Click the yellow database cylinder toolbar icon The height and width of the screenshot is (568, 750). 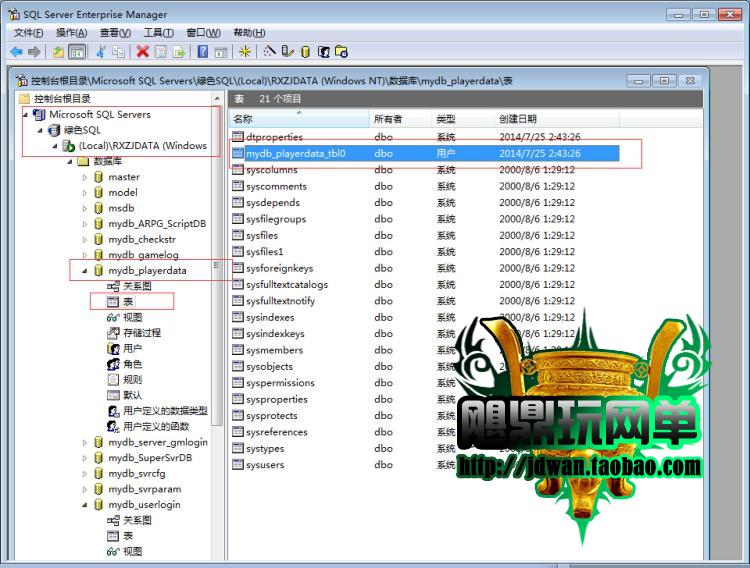click(x=306, y=52)
